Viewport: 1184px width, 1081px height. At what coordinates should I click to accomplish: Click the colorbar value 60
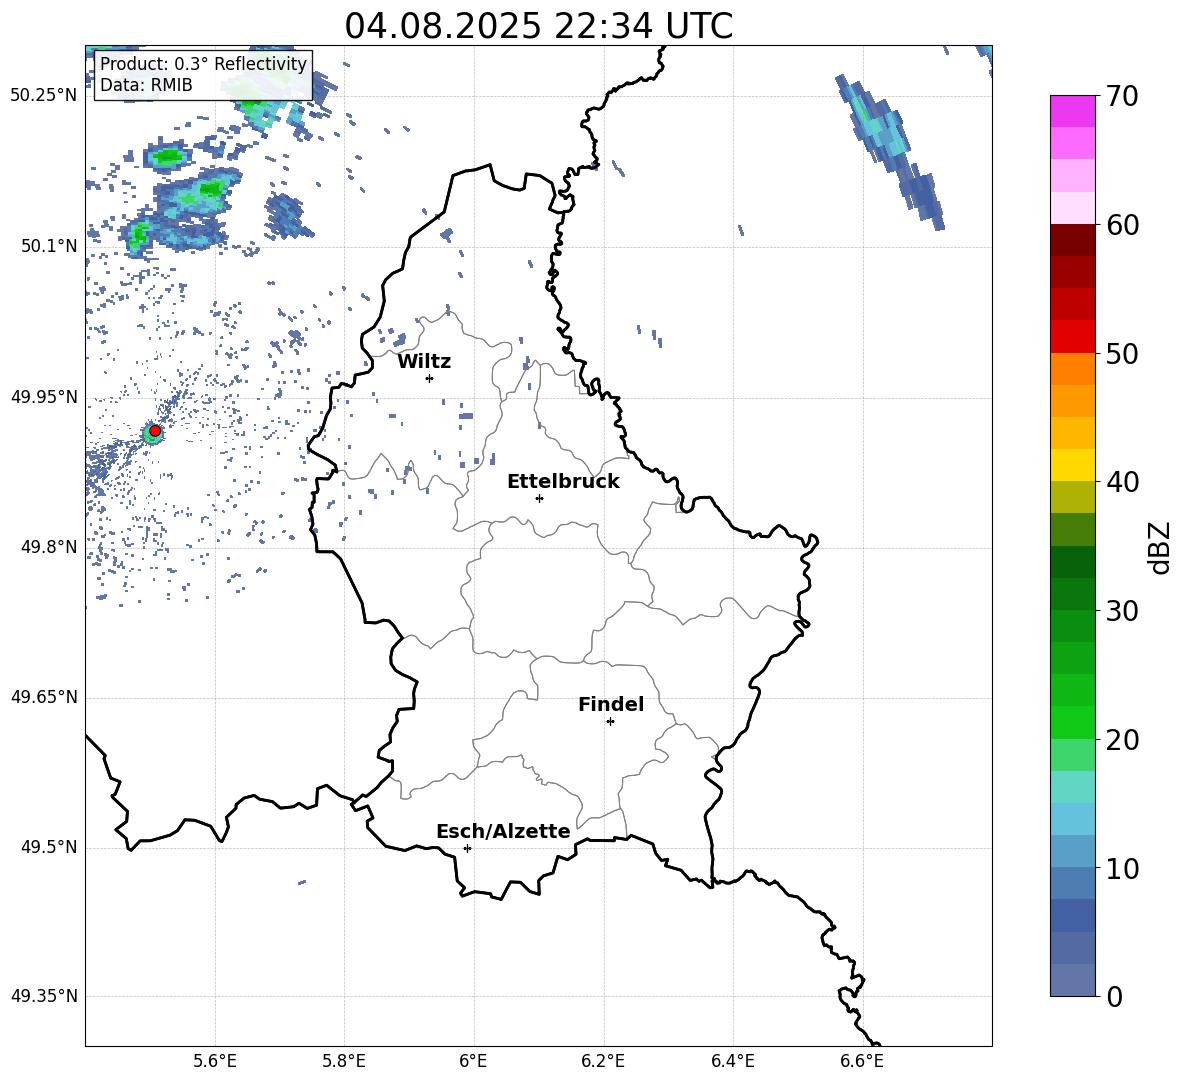pyautogui.click(x=1123, y=225)
